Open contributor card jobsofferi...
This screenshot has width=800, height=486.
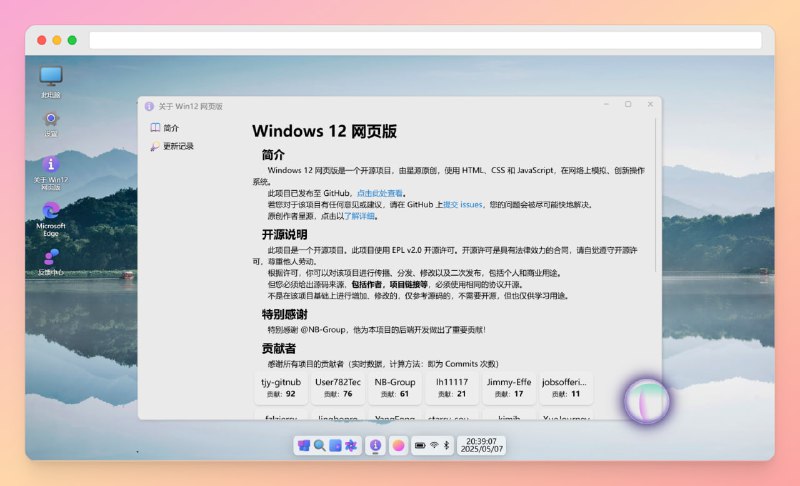[565, 388]
